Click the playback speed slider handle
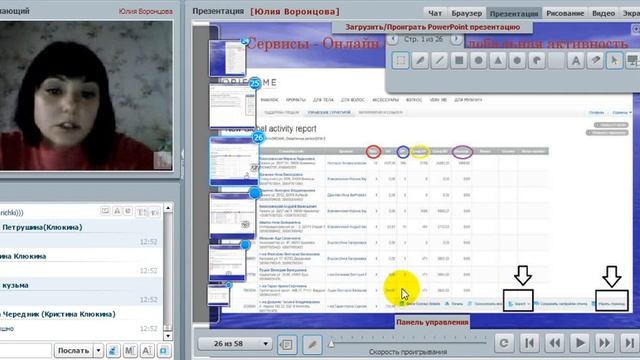 (x=331, y=344)
